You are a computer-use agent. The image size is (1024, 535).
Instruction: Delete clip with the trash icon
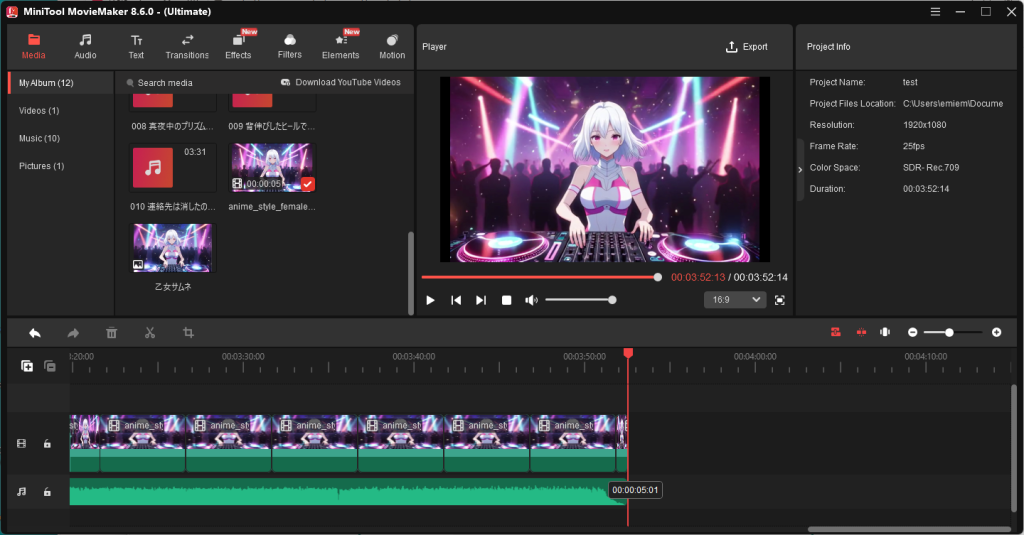coord(112,333)
